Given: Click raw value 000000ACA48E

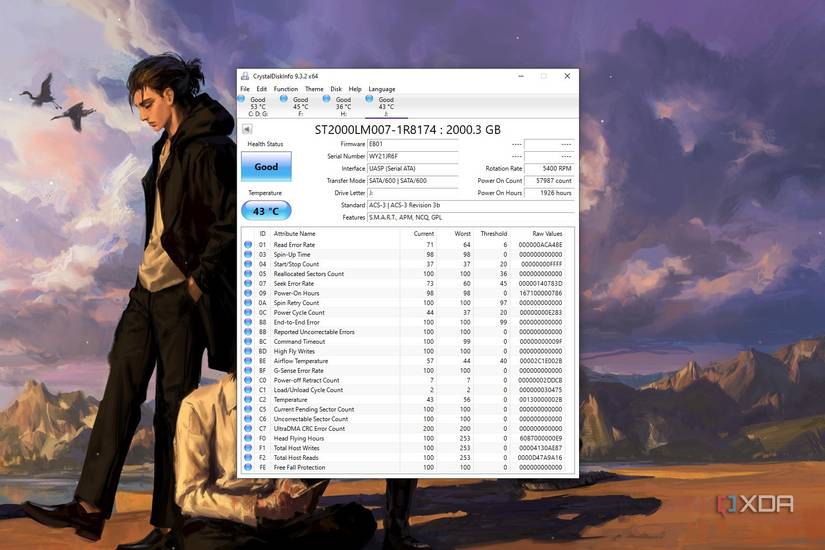Looking at the screenshot, I should tap(540, 245).
